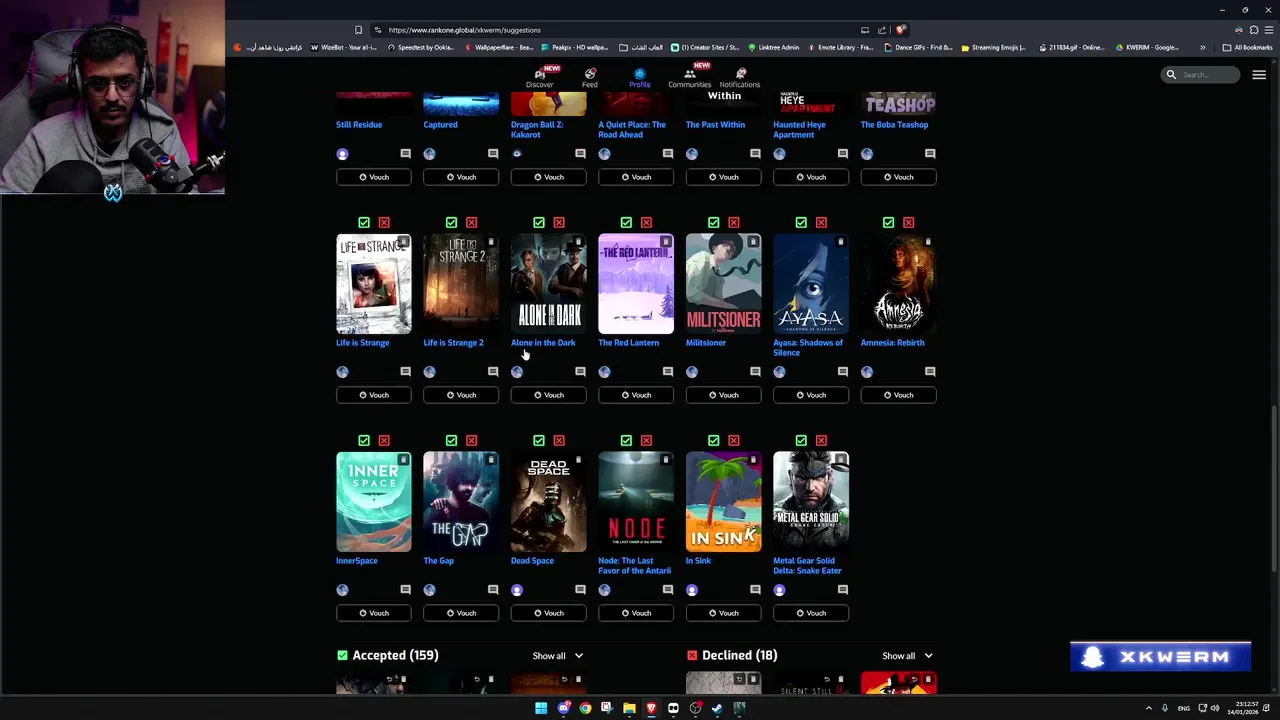Open comment icon under Still Residue
Image resolution: width=1280 pixels, height=720 pixels.
(x=405, y=154)
